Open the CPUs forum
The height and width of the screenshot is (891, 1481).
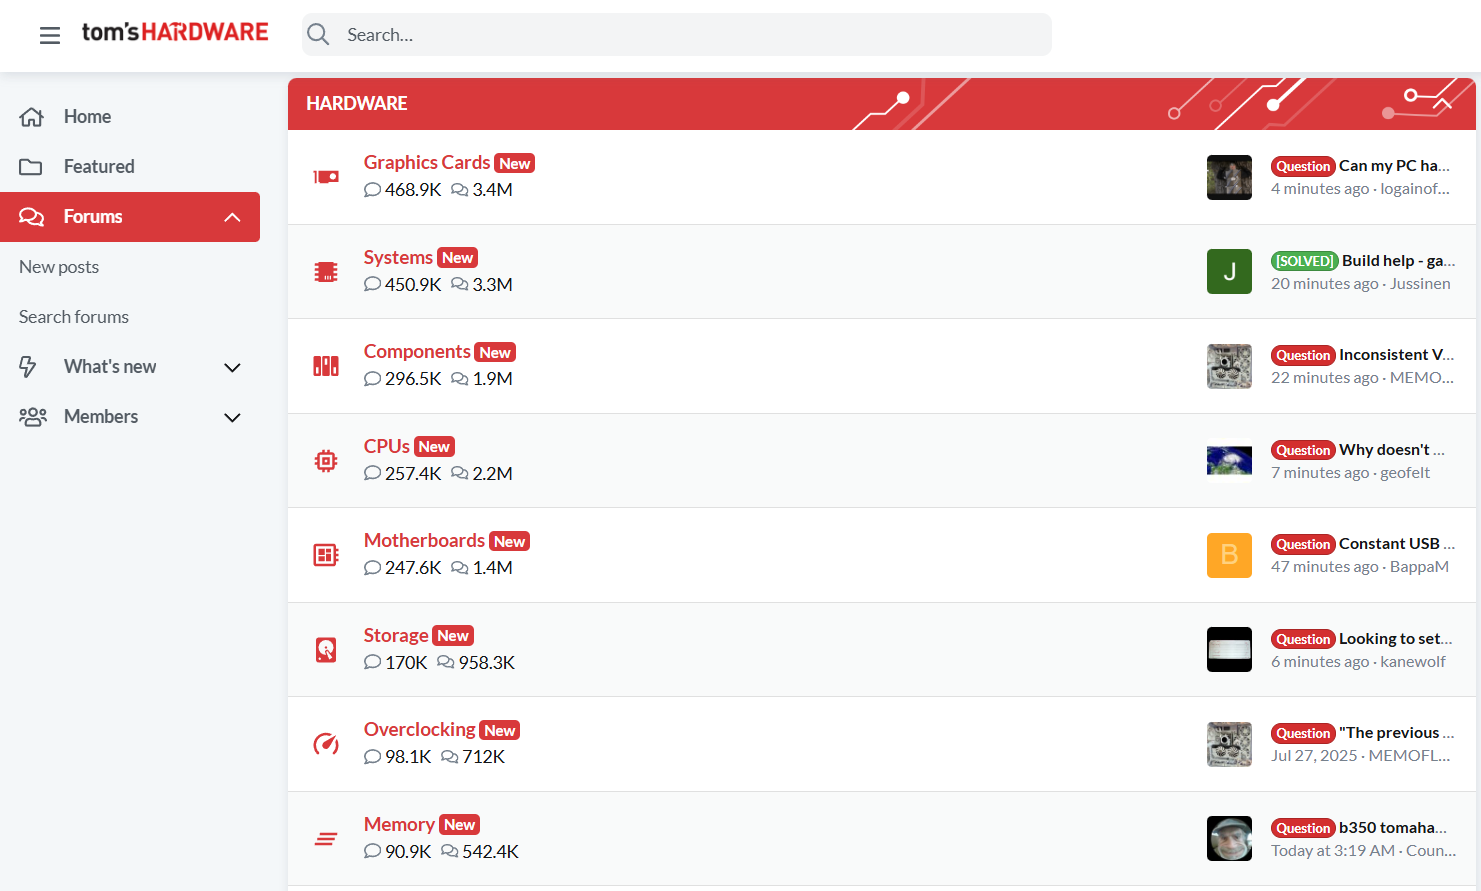point(387,446)
